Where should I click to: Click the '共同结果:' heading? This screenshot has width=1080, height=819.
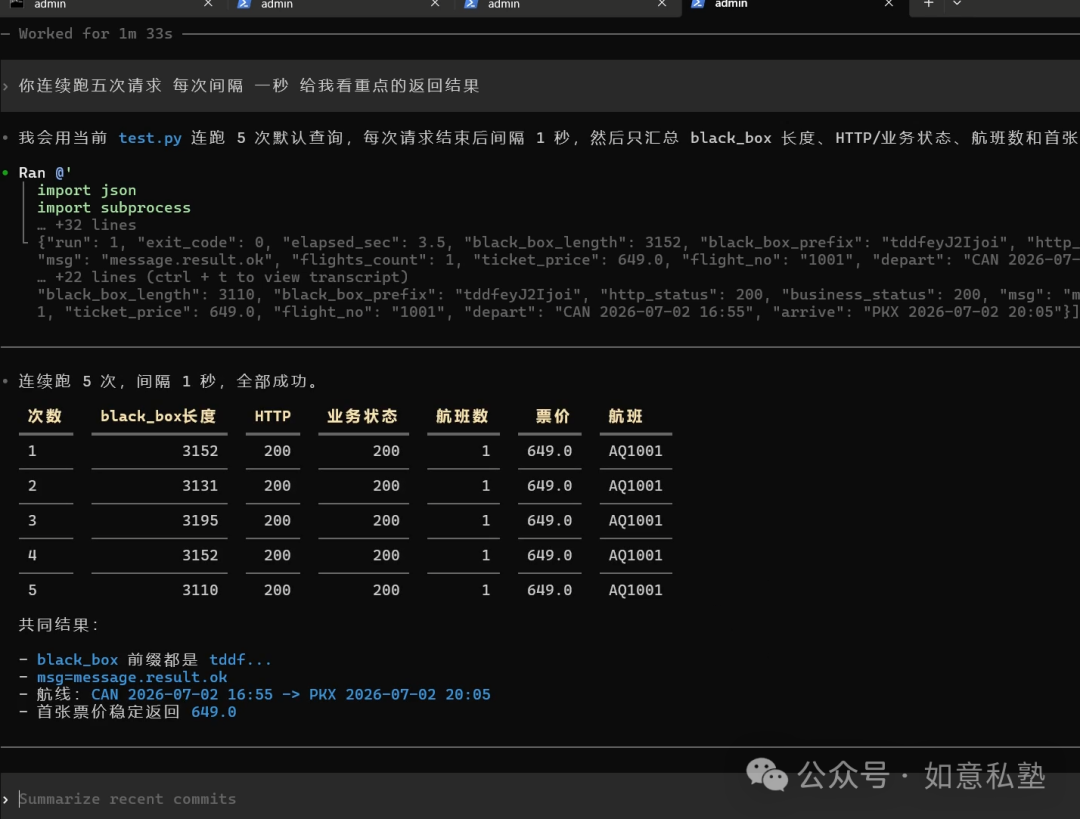pyautogui.click(x=59, y=625)
